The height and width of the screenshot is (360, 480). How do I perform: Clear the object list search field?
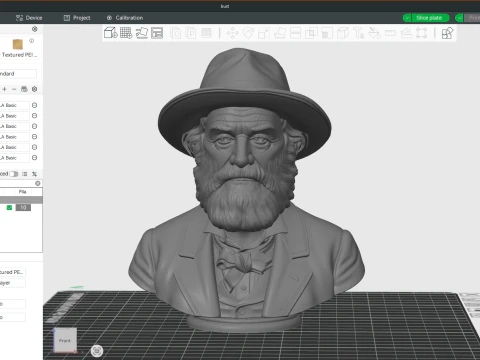[38, 183]
